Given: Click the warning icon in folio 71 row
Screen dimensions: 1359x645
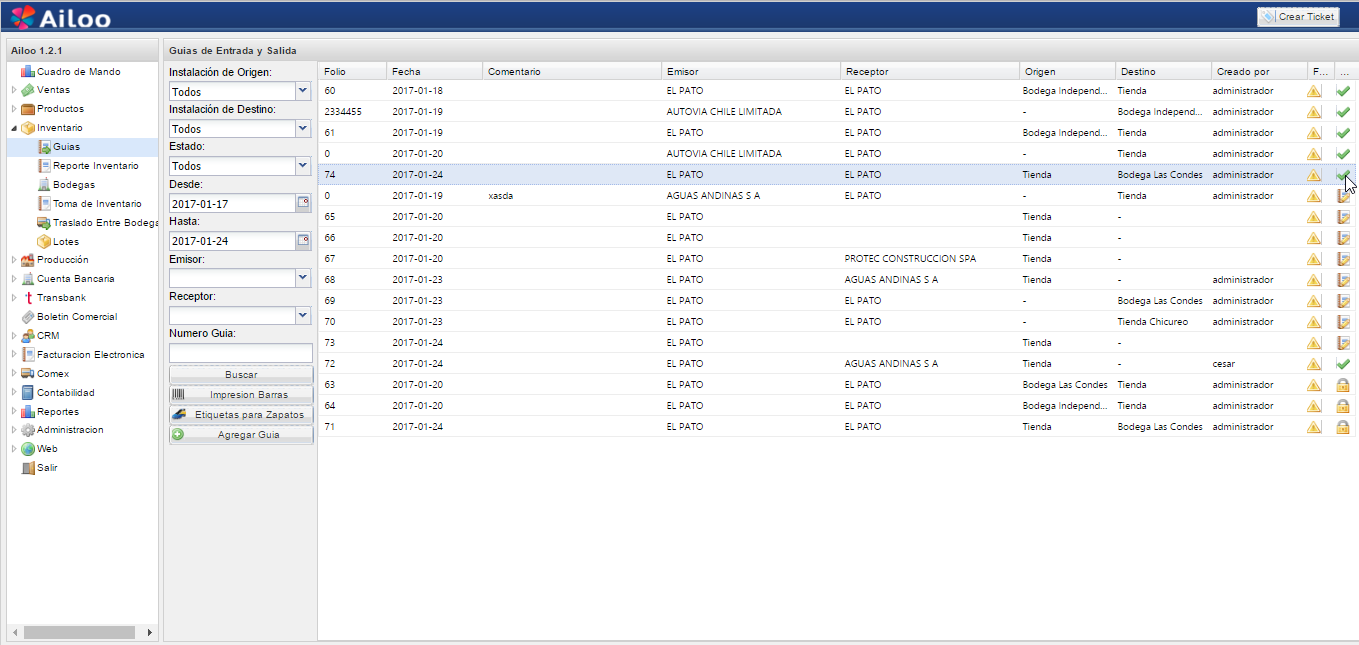Looking at the screenshot, I should pos(1314,427).
